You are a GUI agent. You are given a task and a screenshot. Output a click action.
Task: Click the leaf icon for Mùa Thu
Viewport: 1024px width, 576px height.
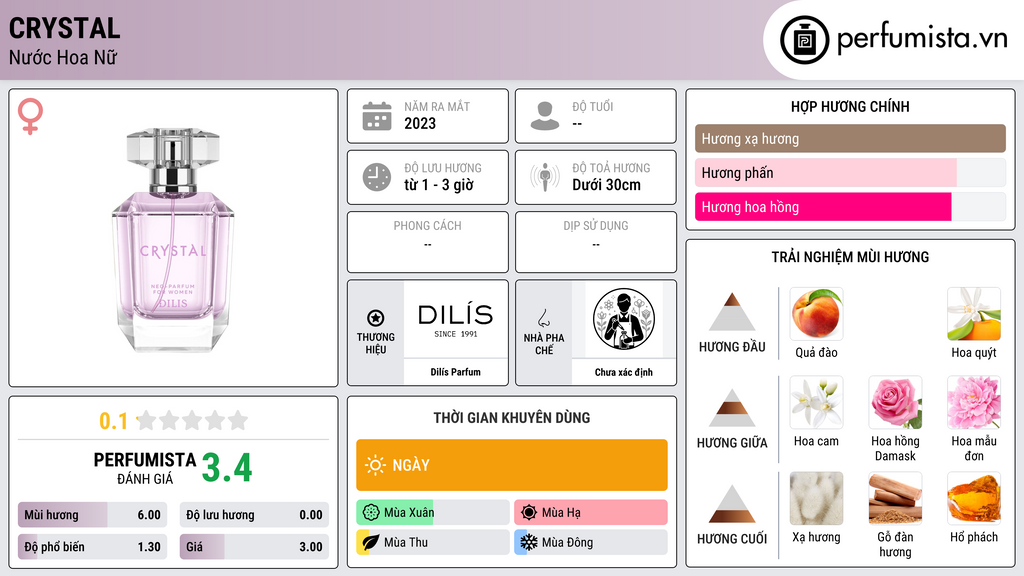371,542
